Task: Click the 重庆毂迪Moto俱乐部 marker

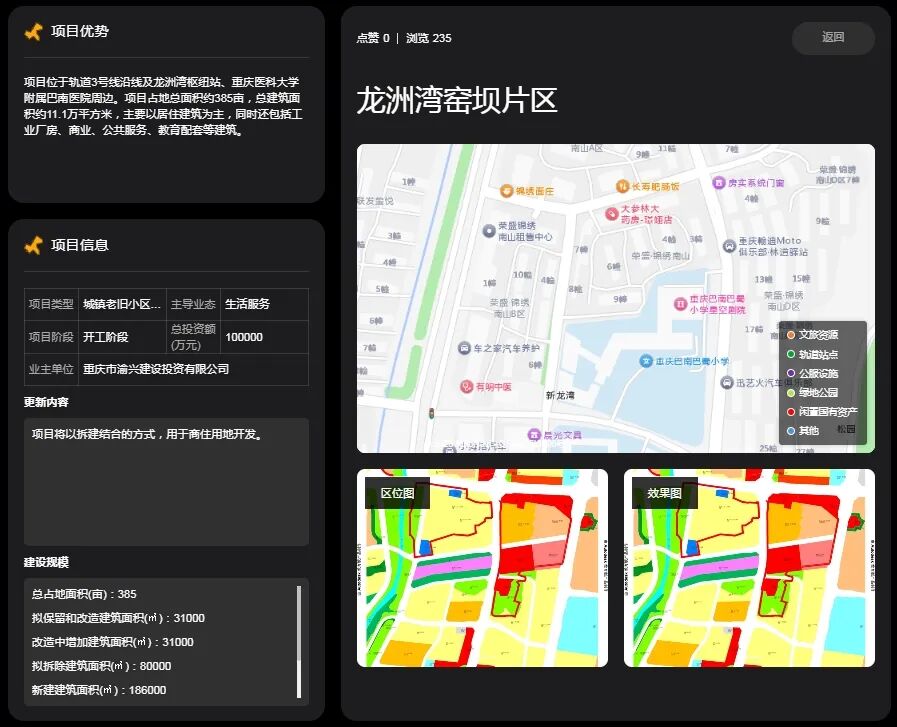Action: click(729, 246)
